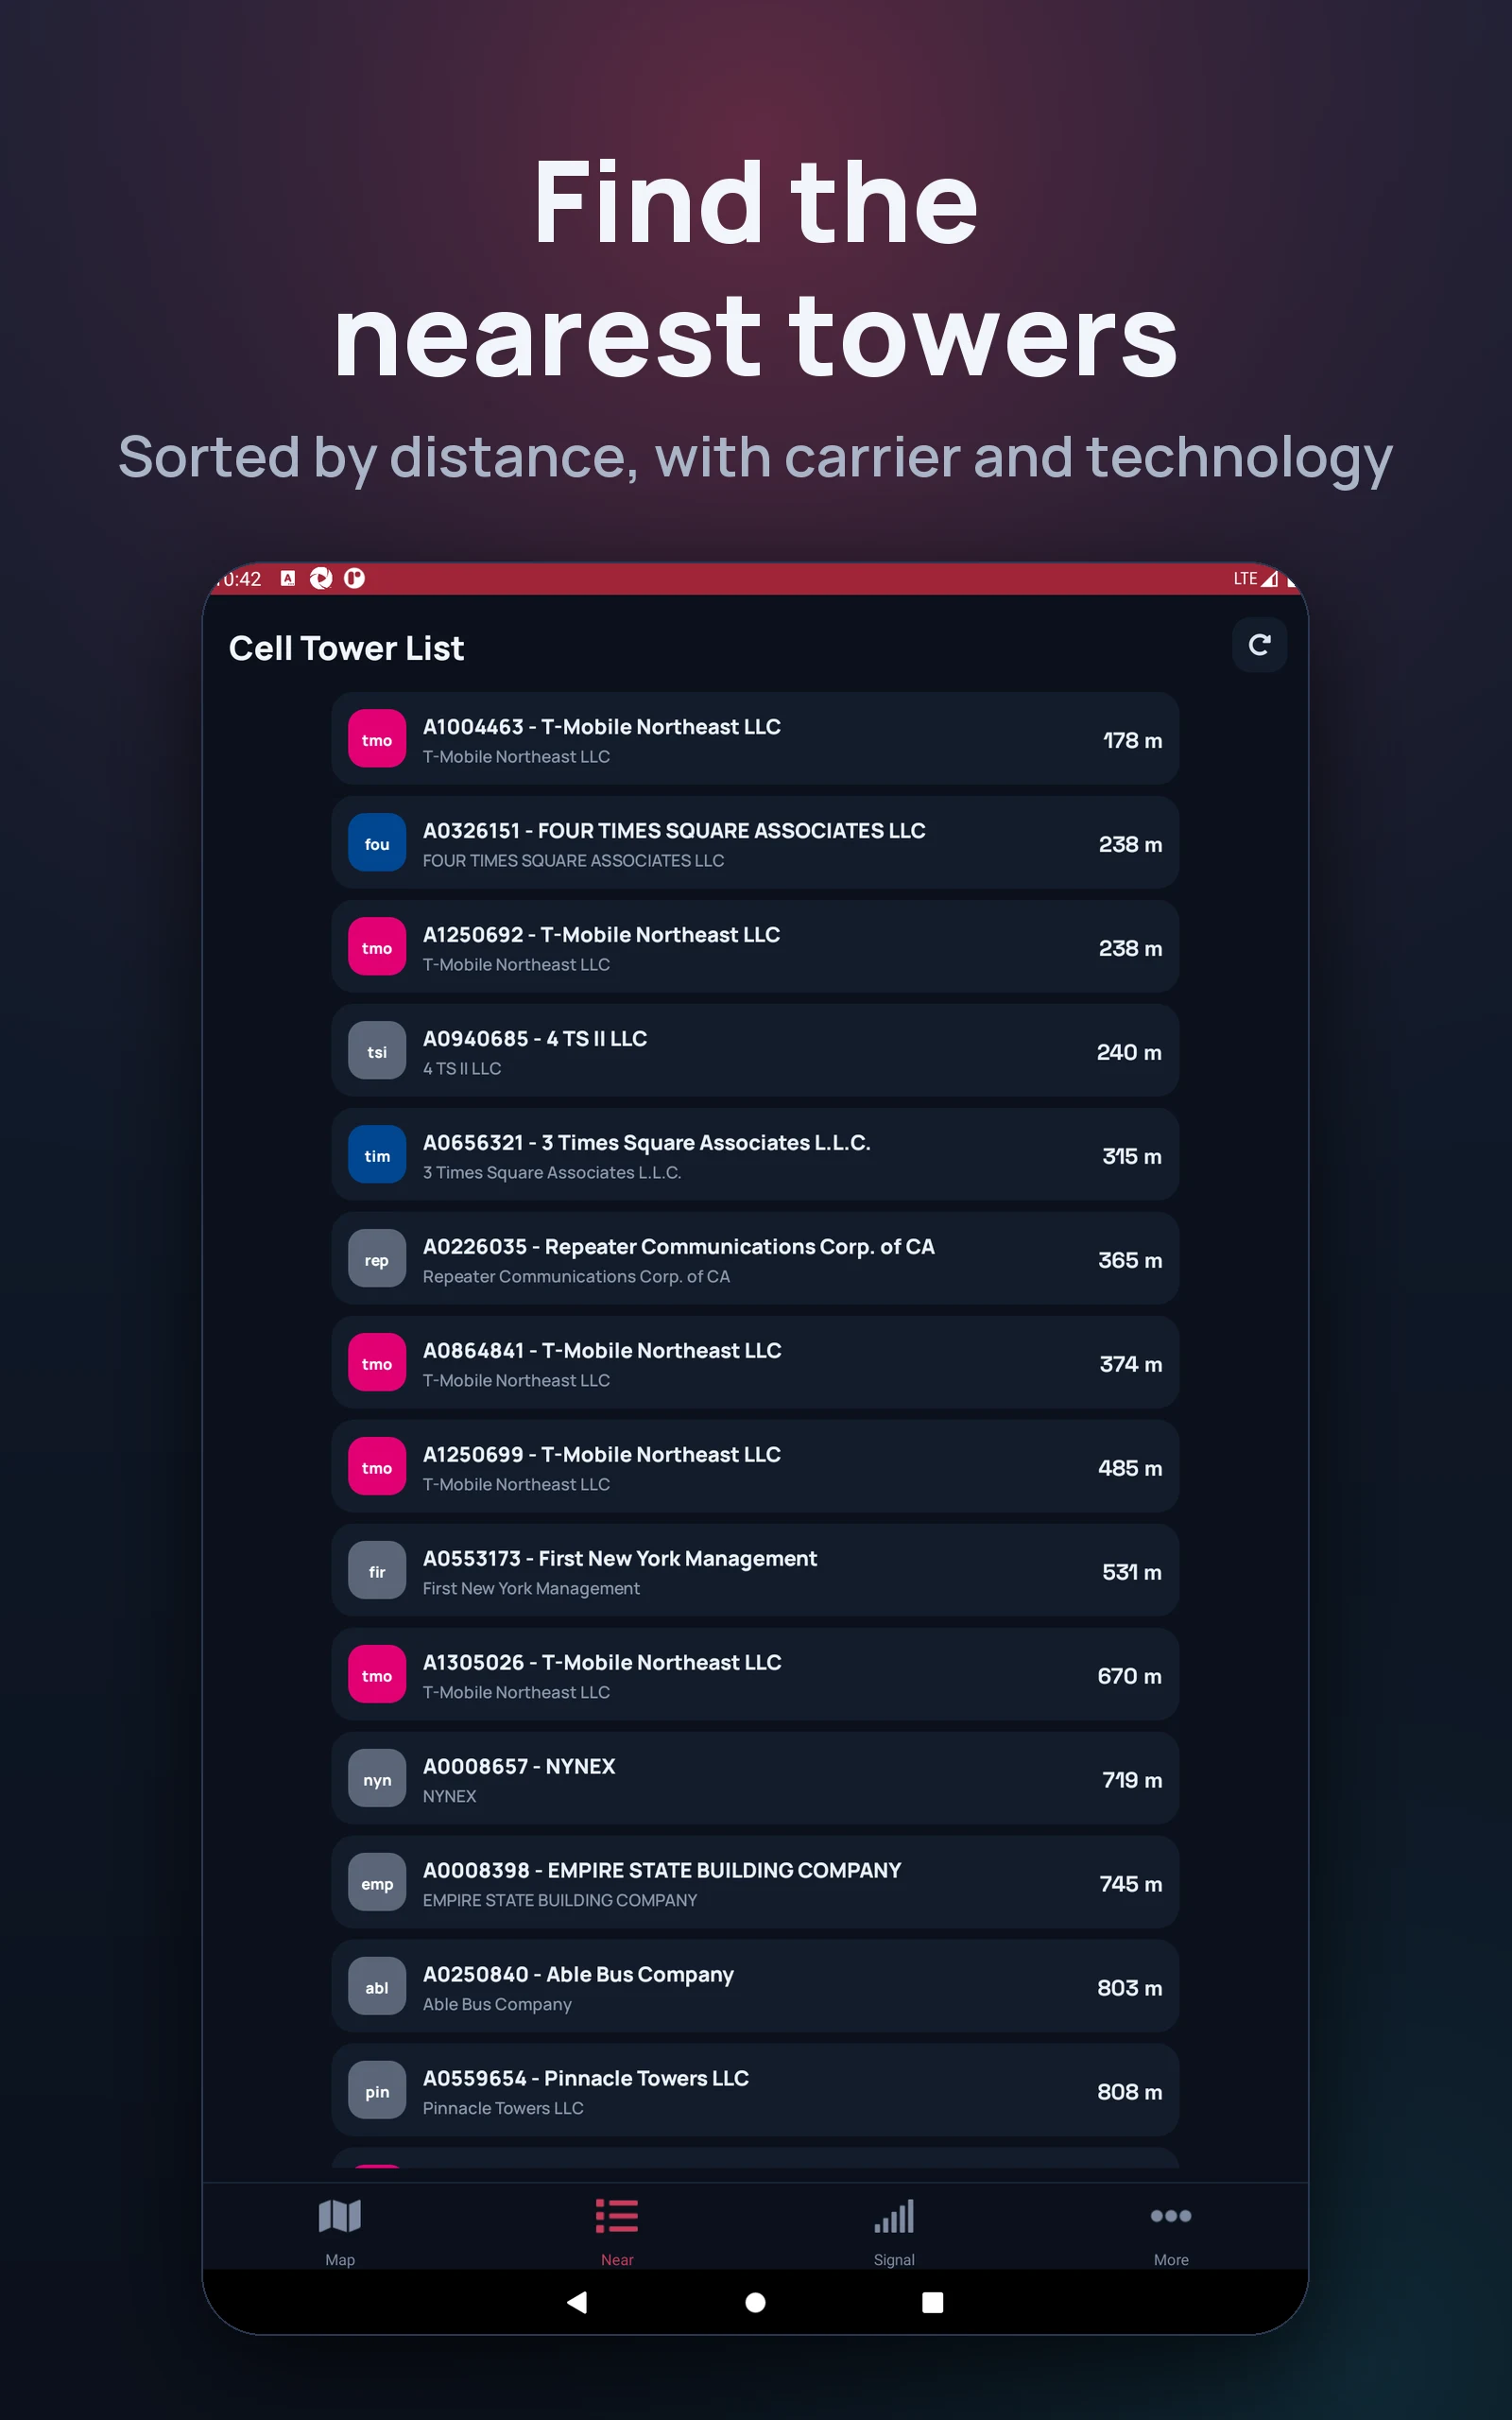
Task: Click the 808 m distance value
Action: [x=1130, y=2092]
